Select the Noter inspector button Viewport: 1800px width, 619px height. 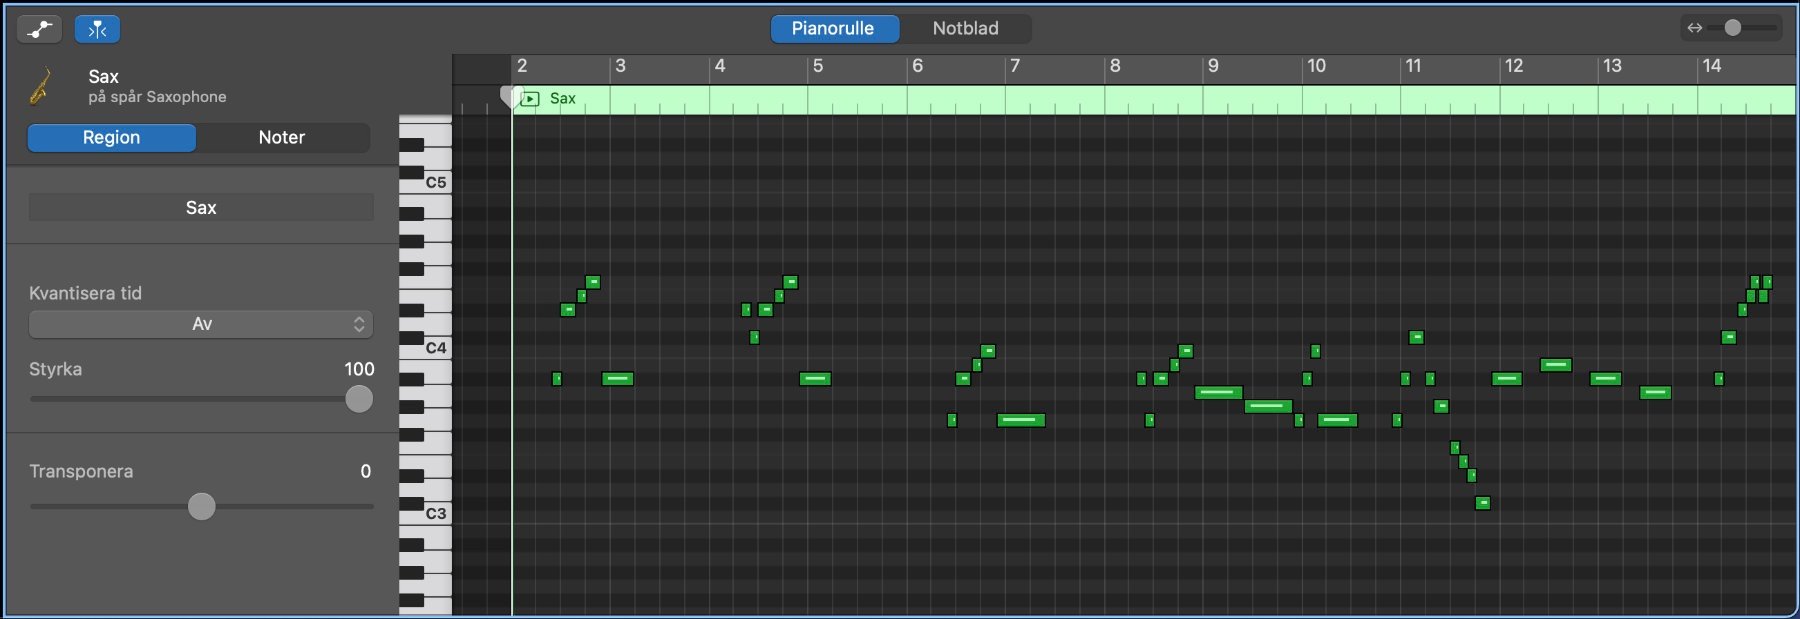pos(281,138)
